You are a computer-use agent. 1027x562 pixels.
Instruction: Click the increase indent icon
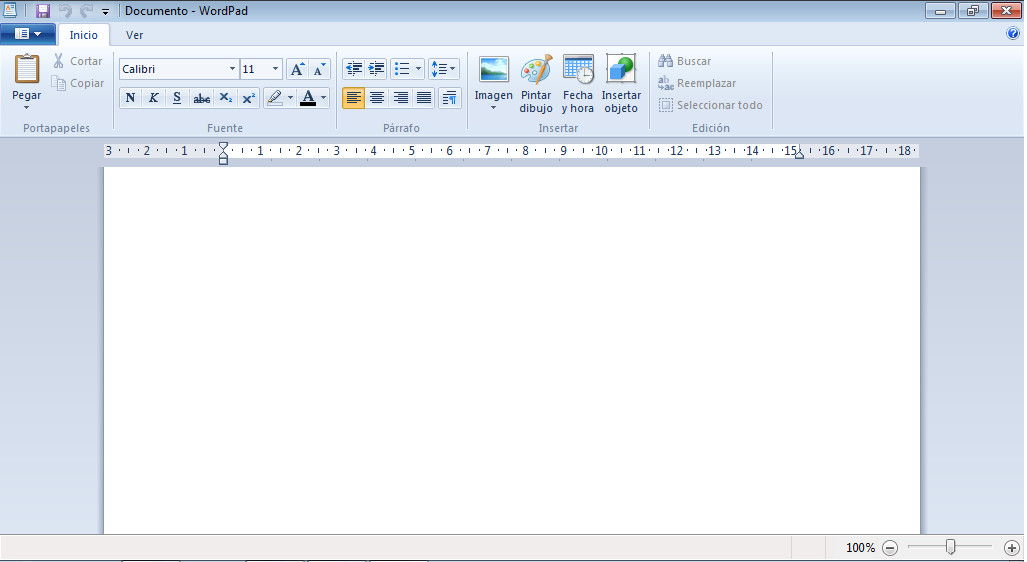377,69
